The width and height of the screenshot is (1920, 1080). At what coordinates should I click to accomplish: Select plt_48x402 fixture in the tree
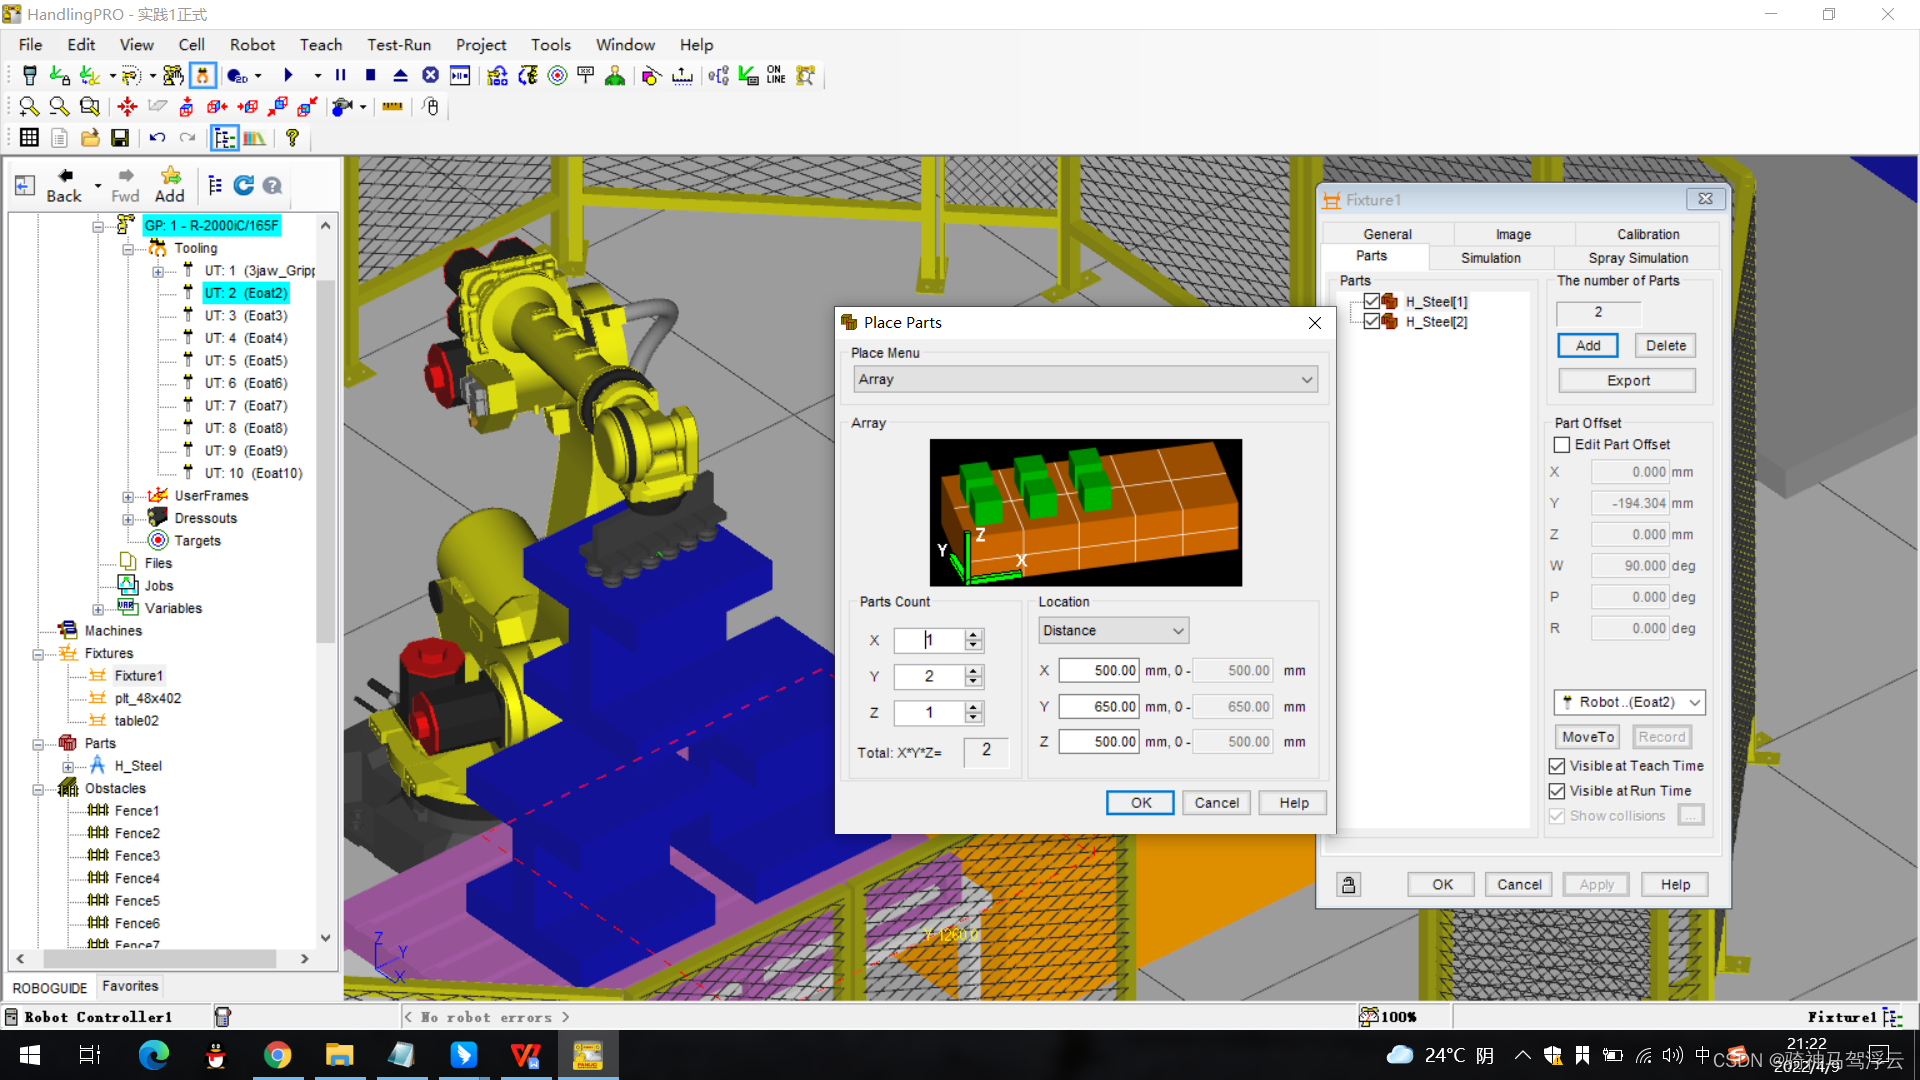(x=147, y=699)
